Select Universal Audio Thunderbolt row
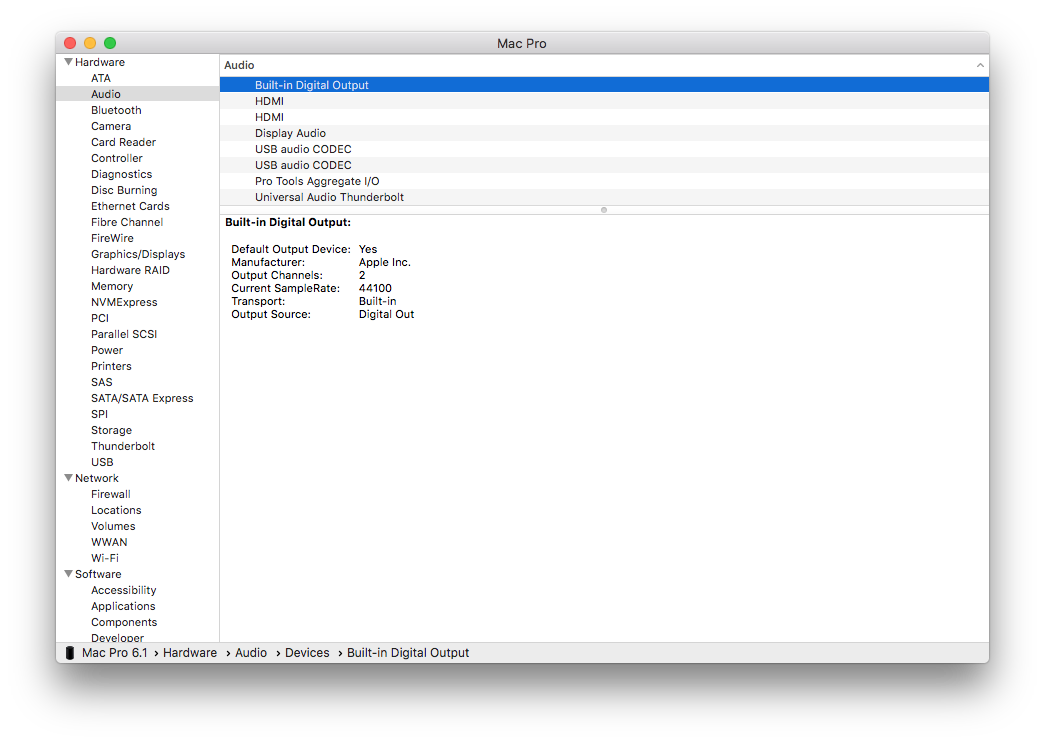Image resolution: width=1045 pixels, height=743 pixels. (604, 197)
